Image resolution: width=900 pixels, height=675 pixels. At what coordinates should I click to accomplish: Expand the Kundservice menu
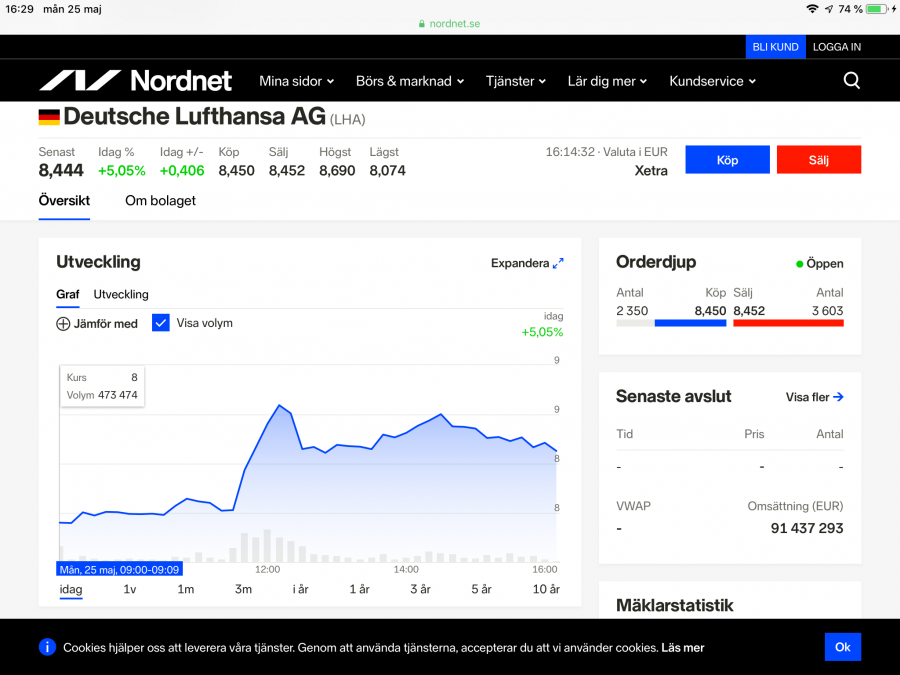coord(712,81)
